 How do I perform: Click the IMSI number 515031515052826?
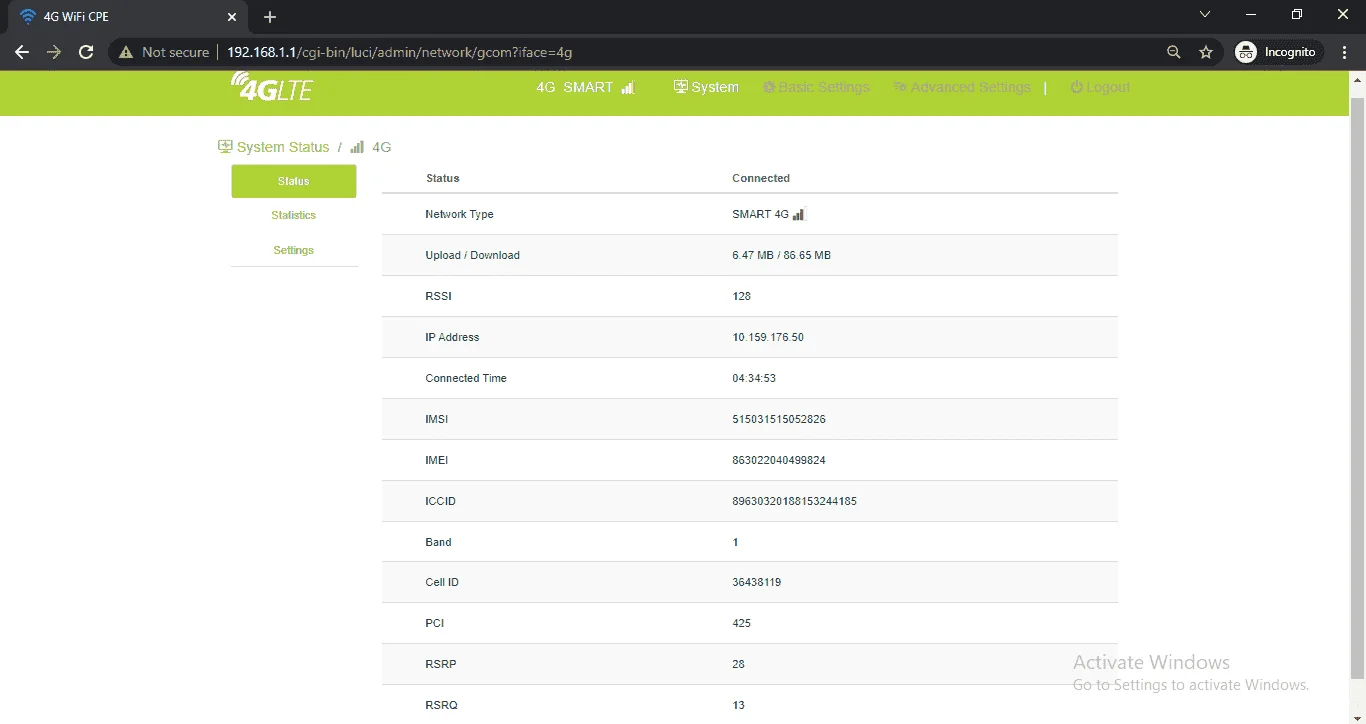(x=779, y=419)
